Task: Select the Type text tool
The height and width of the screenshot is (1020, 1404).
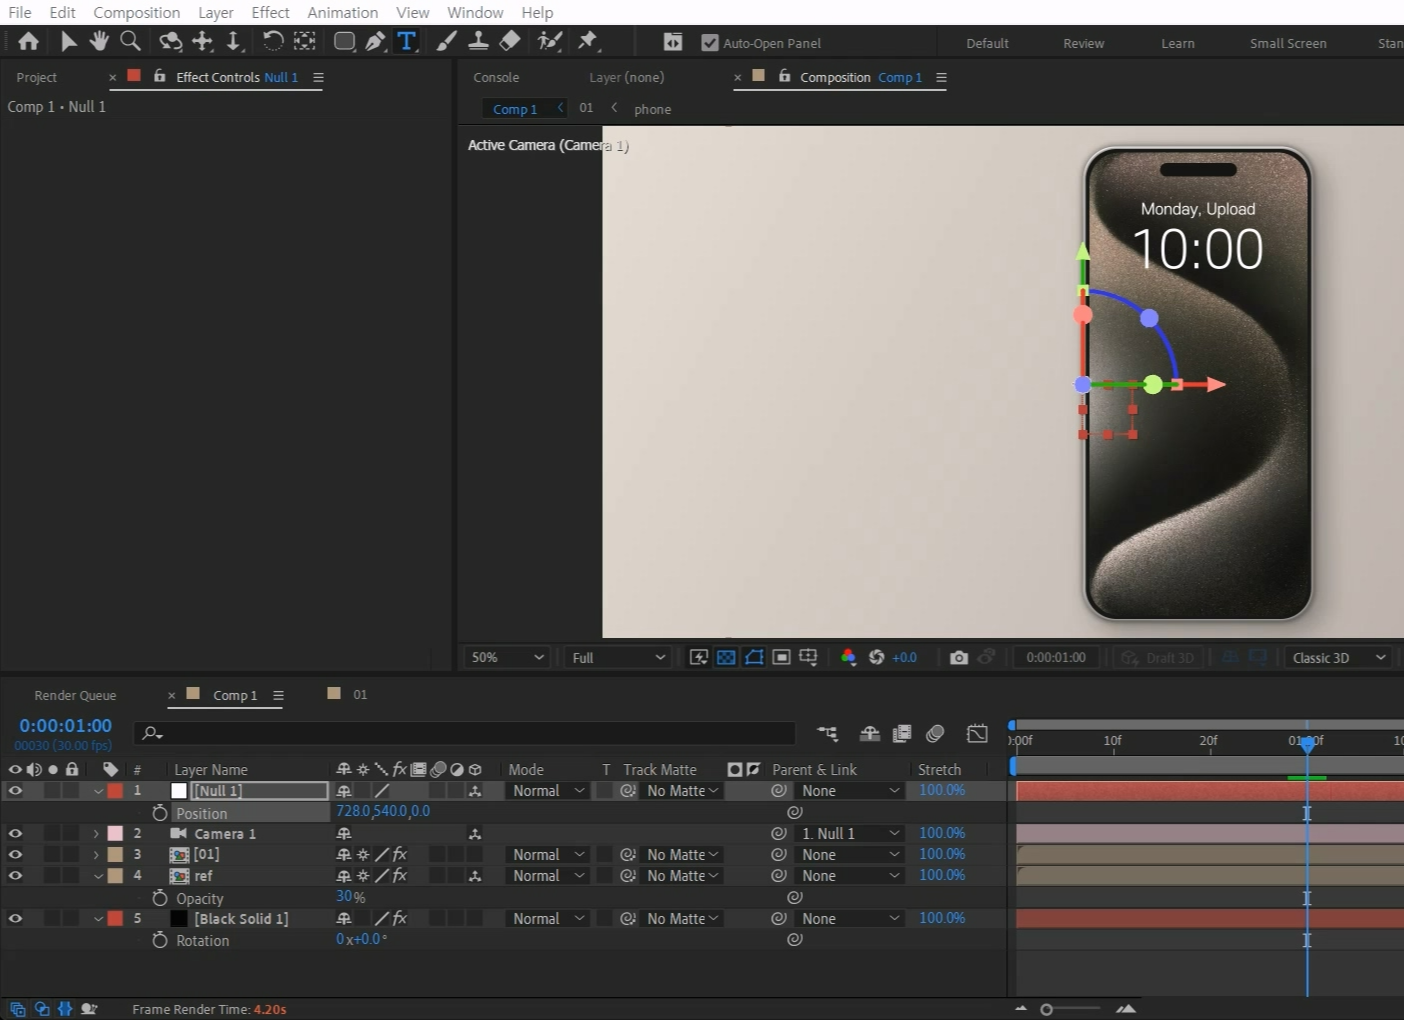Action: tap(406, 41)
